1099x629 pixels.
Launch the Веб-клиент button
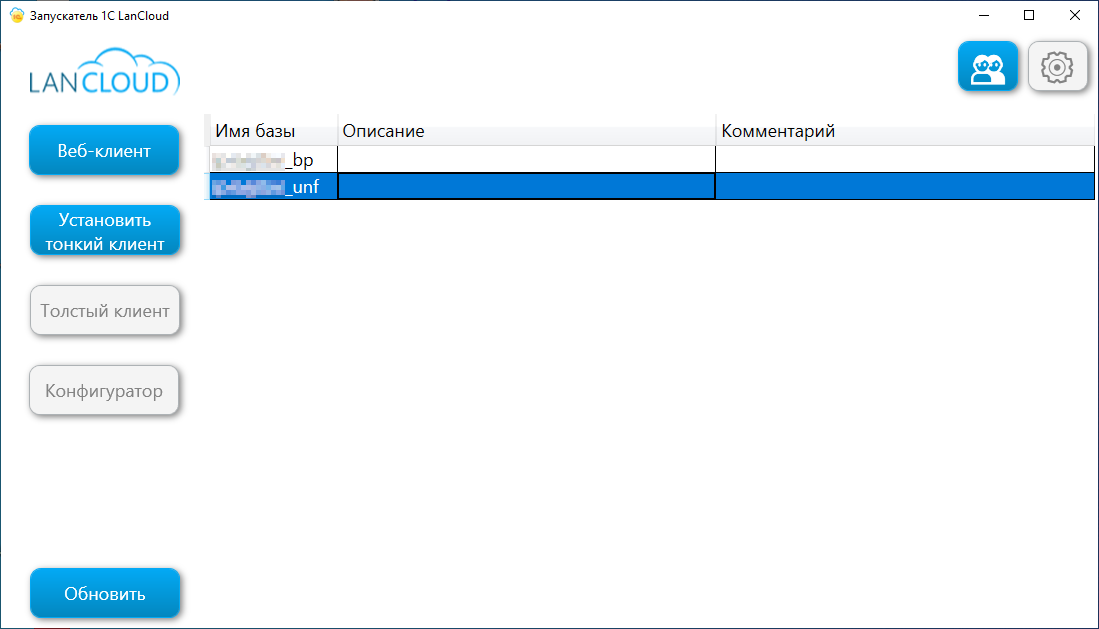click(x=105, y=151)
